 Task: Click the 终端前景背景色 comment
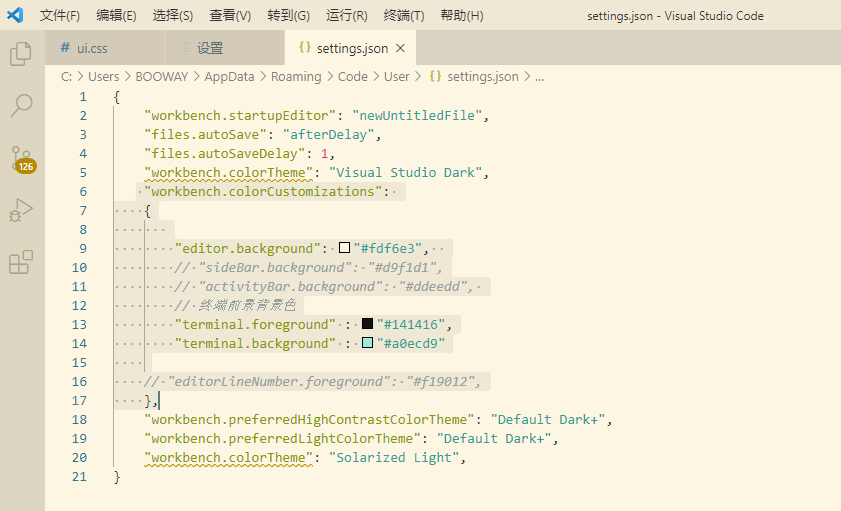click(x=235, y=306)
